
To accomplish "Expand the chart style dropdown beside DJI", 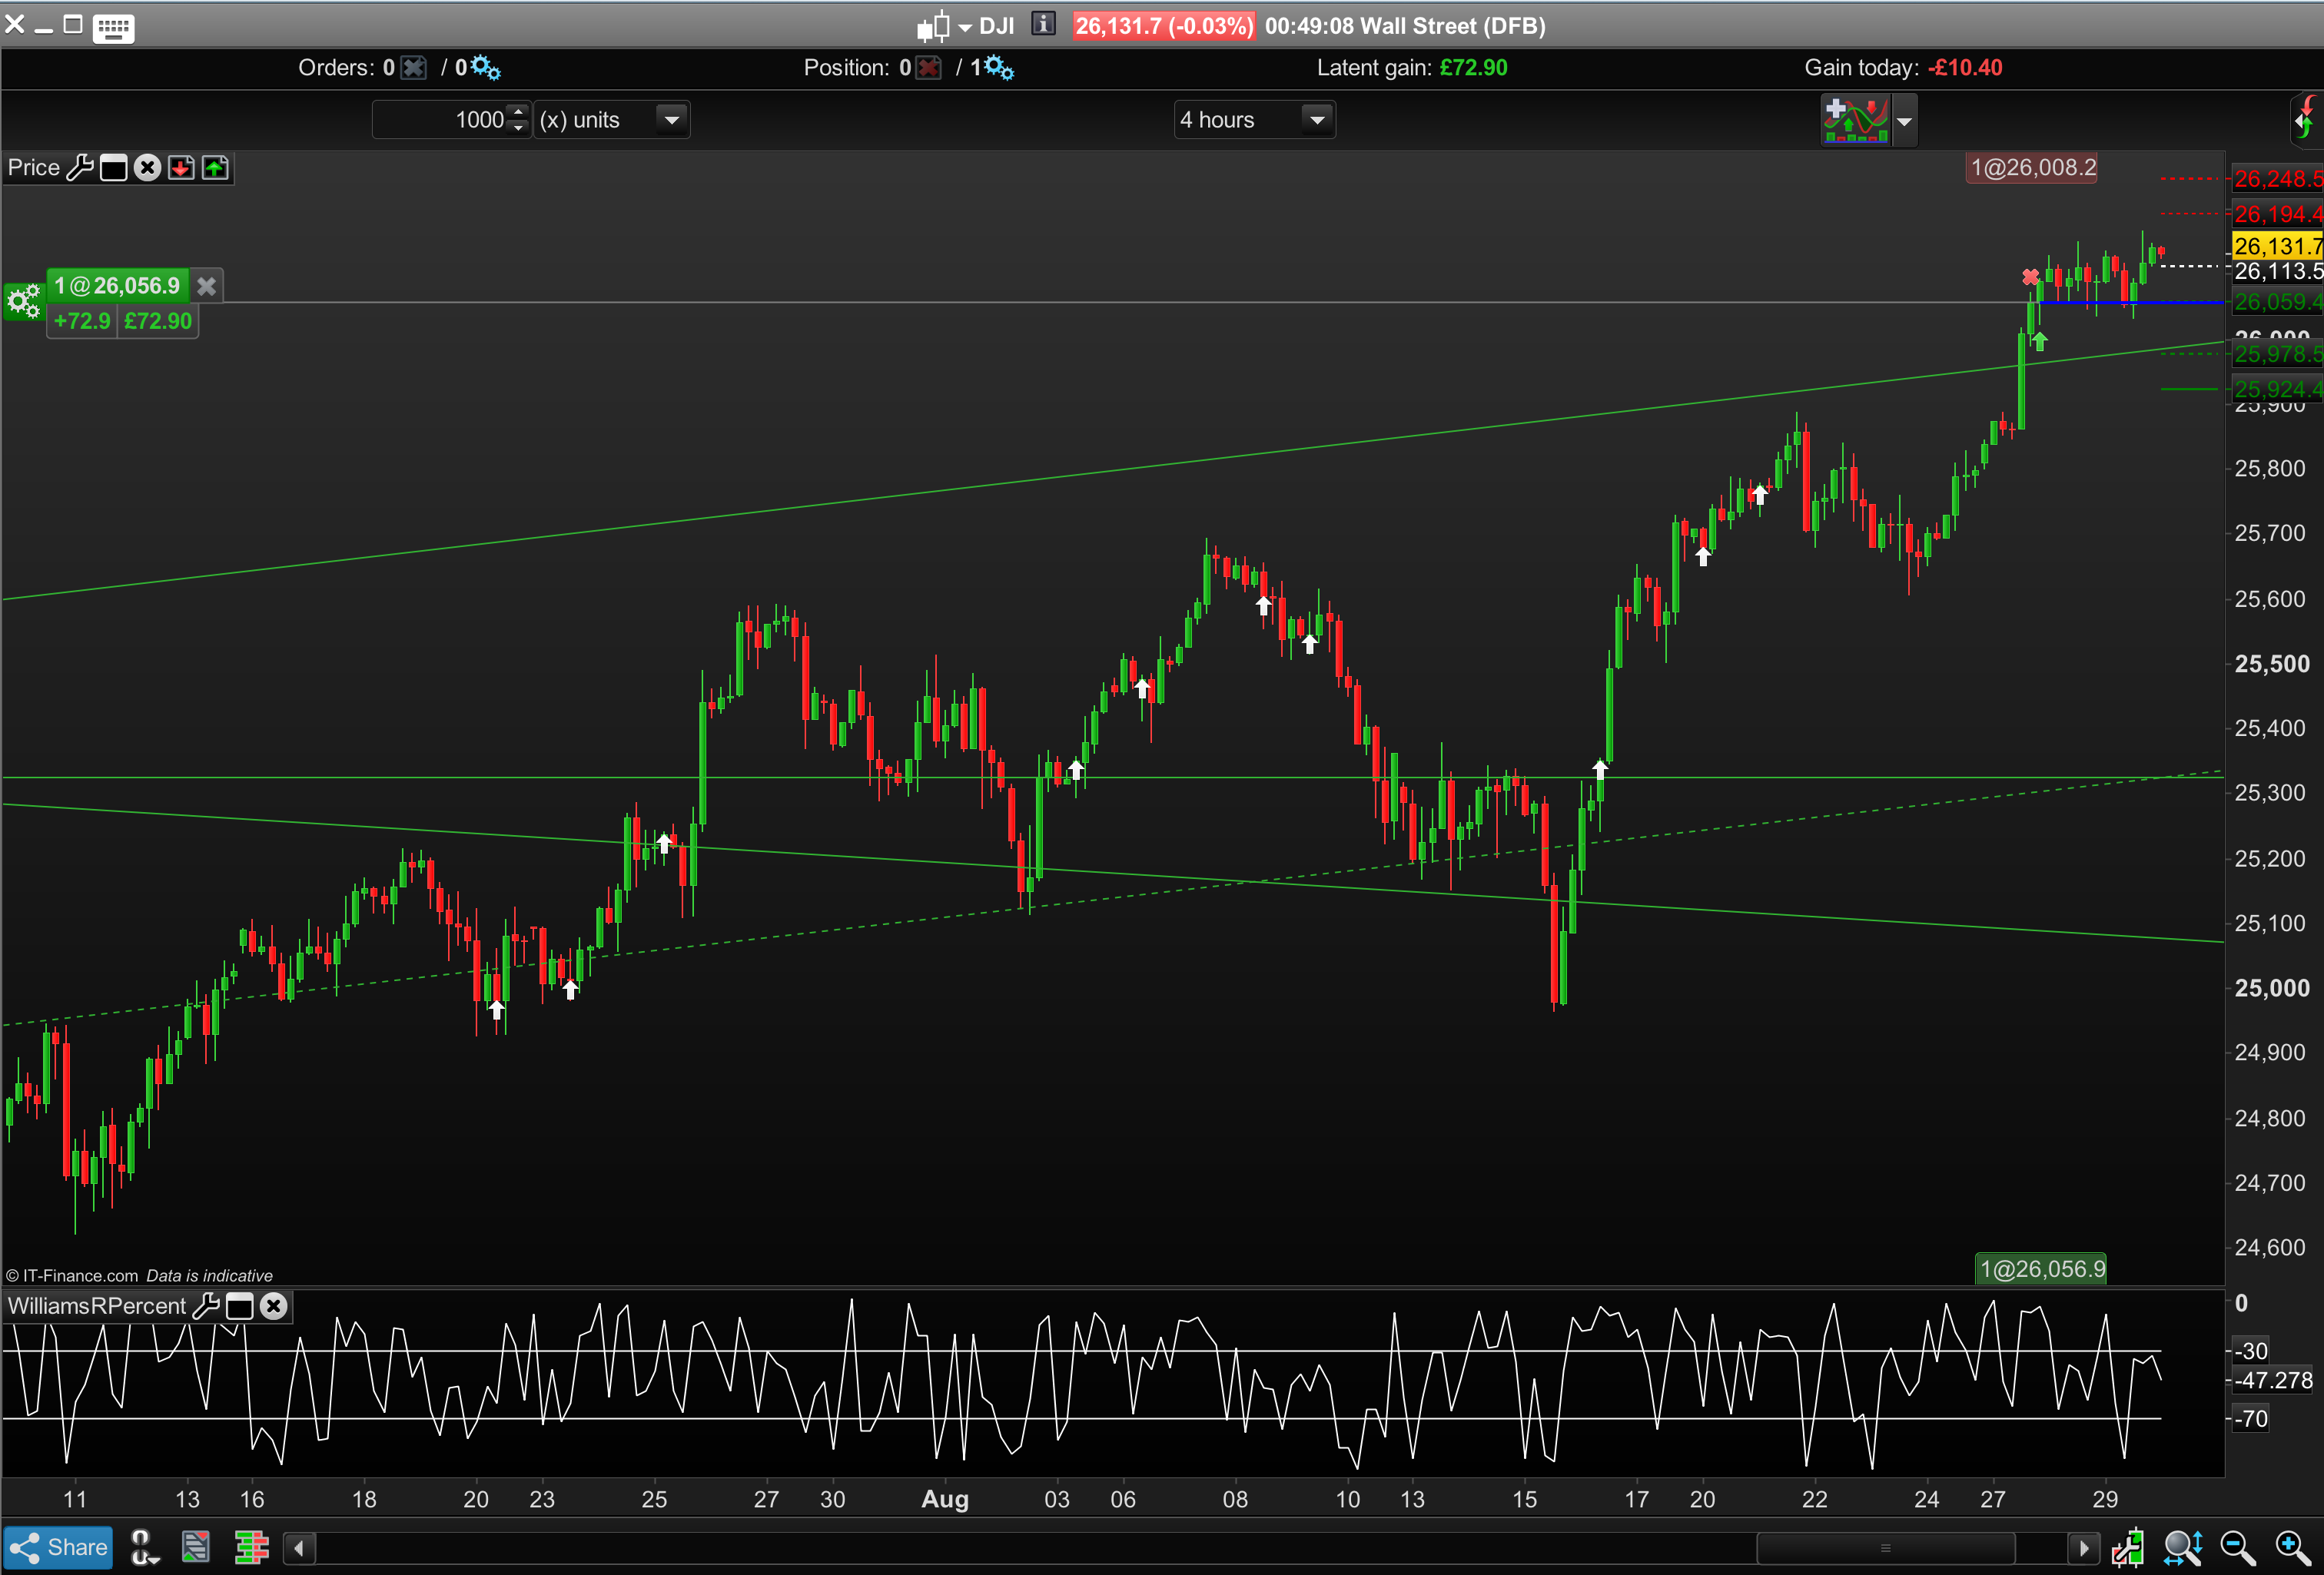I will coord(965,27).
